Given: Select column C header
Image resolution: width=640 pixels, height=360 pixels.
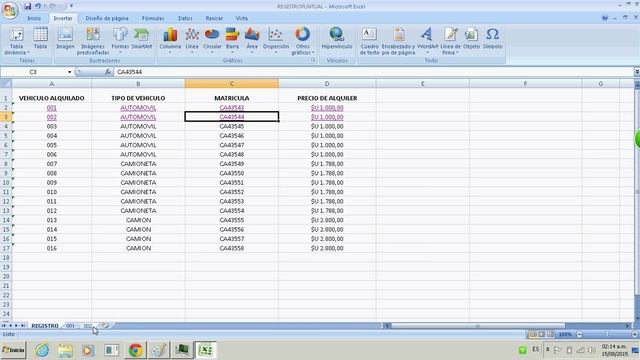Looking at the screenshot, I should [231, 84].
